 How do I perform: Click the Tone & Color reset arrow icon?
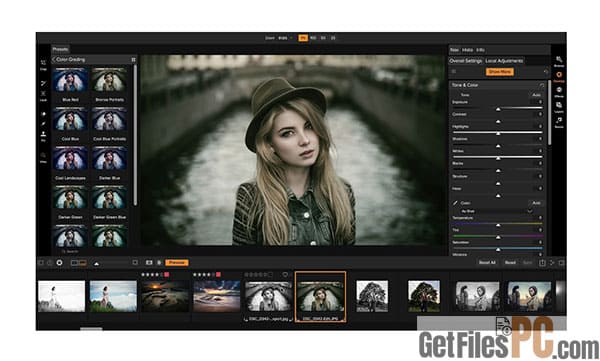(541, 85)
